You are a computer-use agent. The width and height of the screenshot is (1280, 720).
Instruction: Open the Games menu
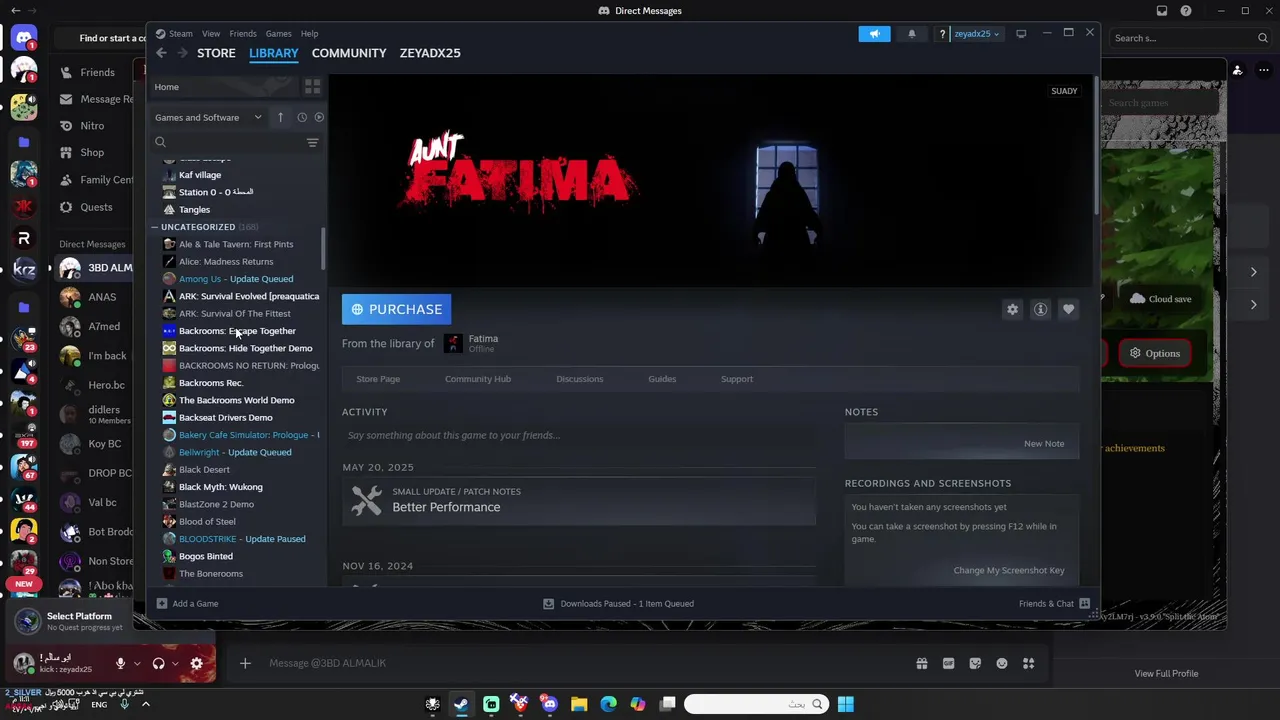(x=278, y=34)
